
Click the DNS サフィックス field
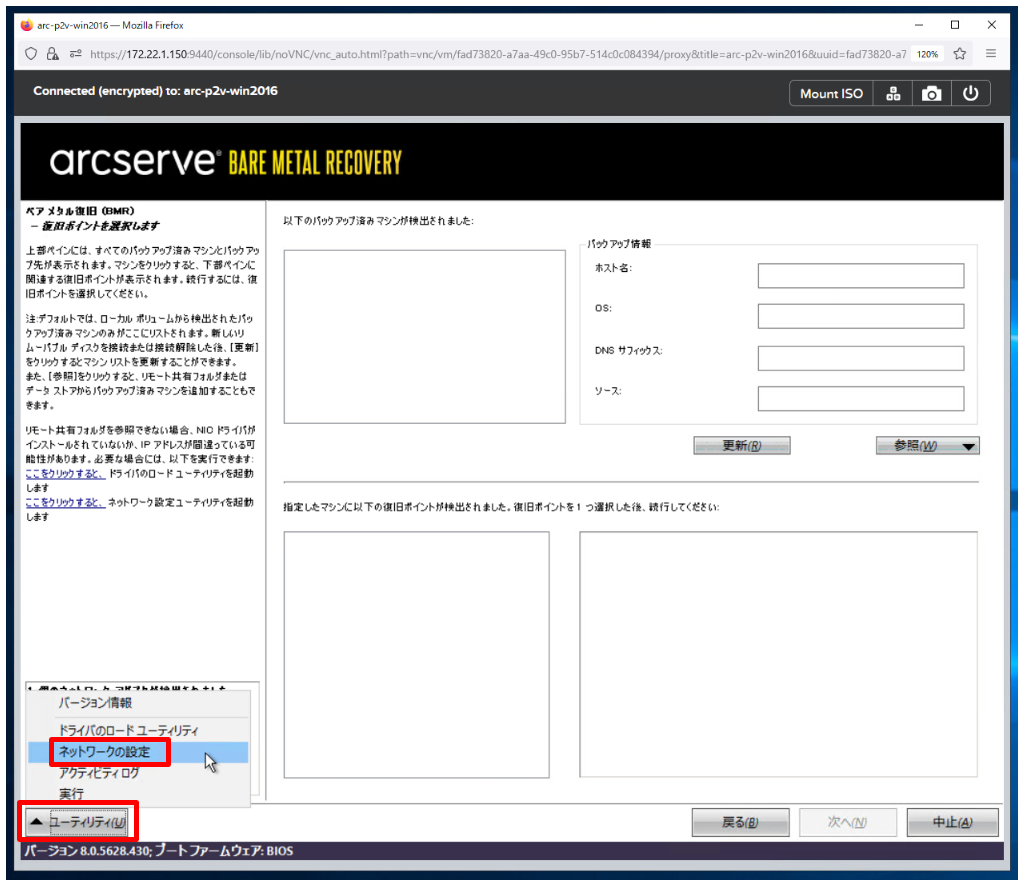[x=861, y=358]
